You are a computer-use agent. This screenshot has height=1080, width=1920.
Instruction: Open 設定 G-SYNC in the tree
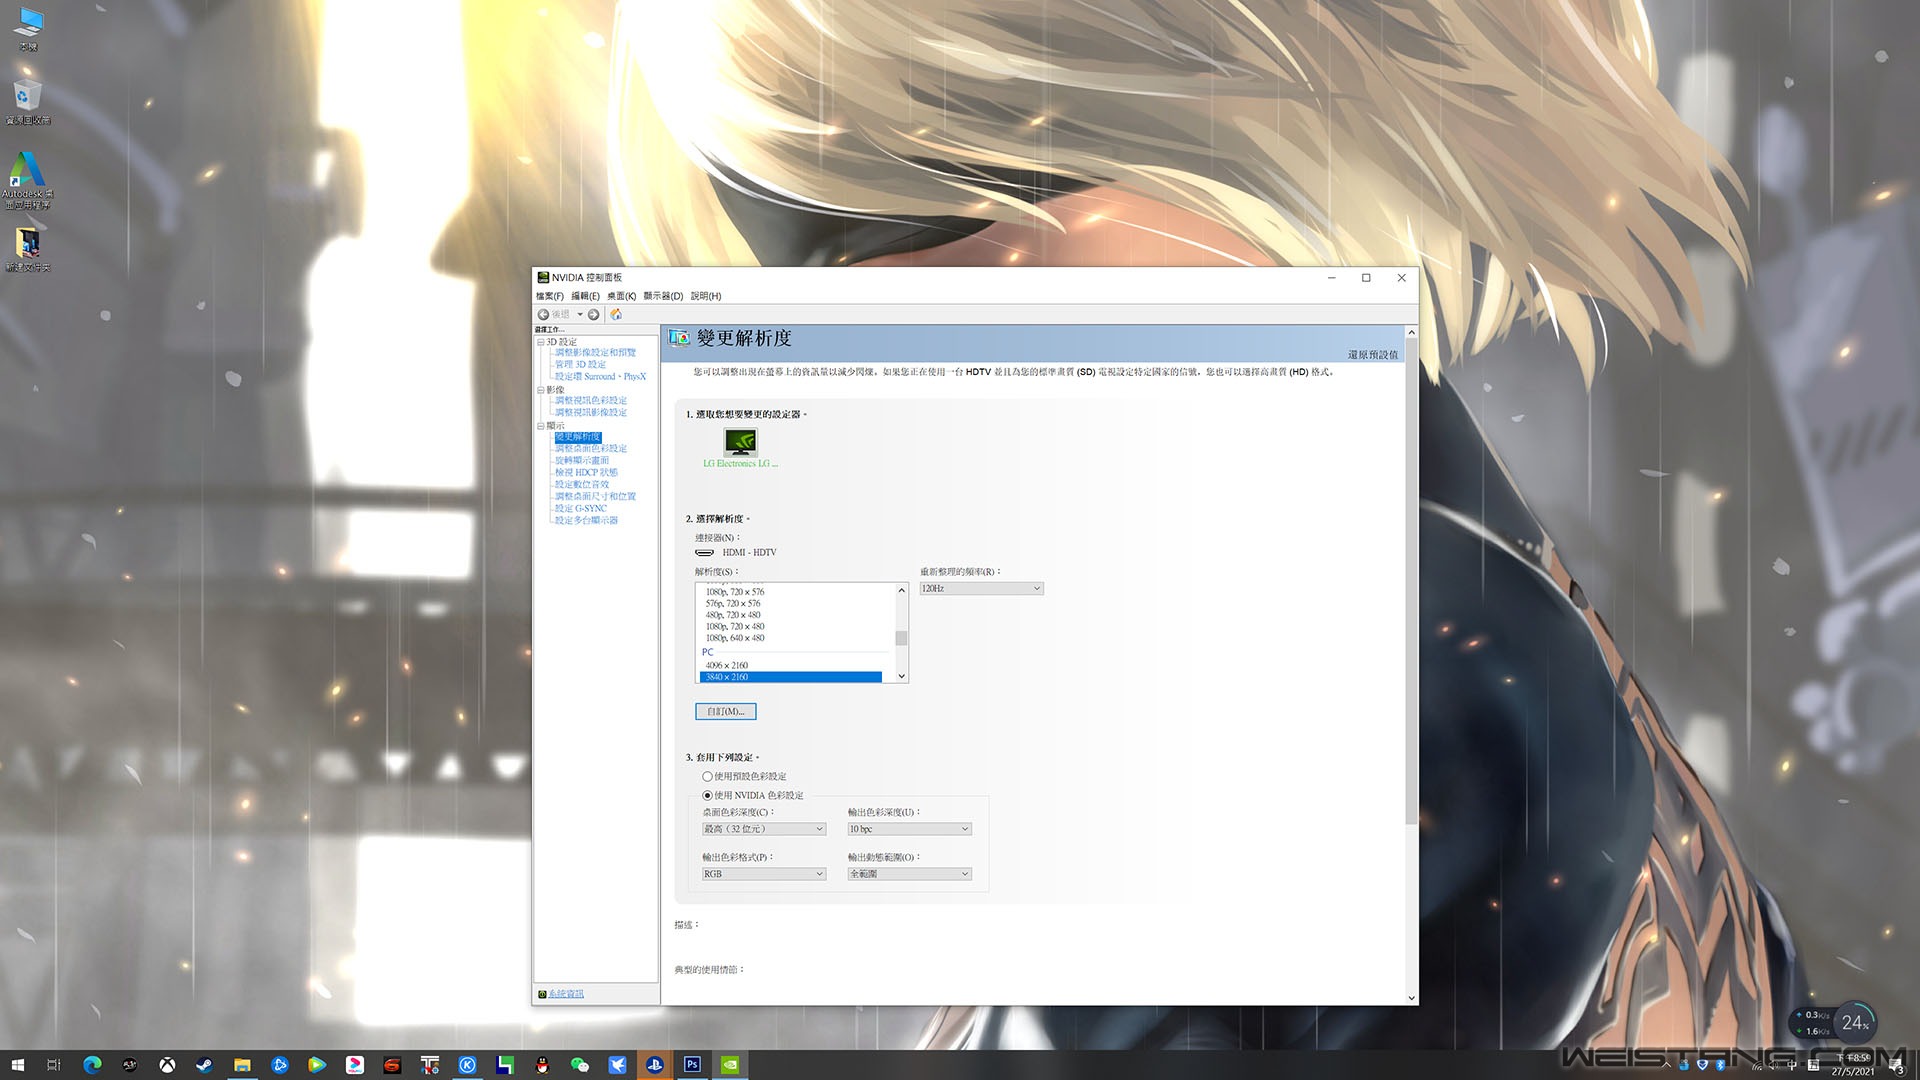581,509
